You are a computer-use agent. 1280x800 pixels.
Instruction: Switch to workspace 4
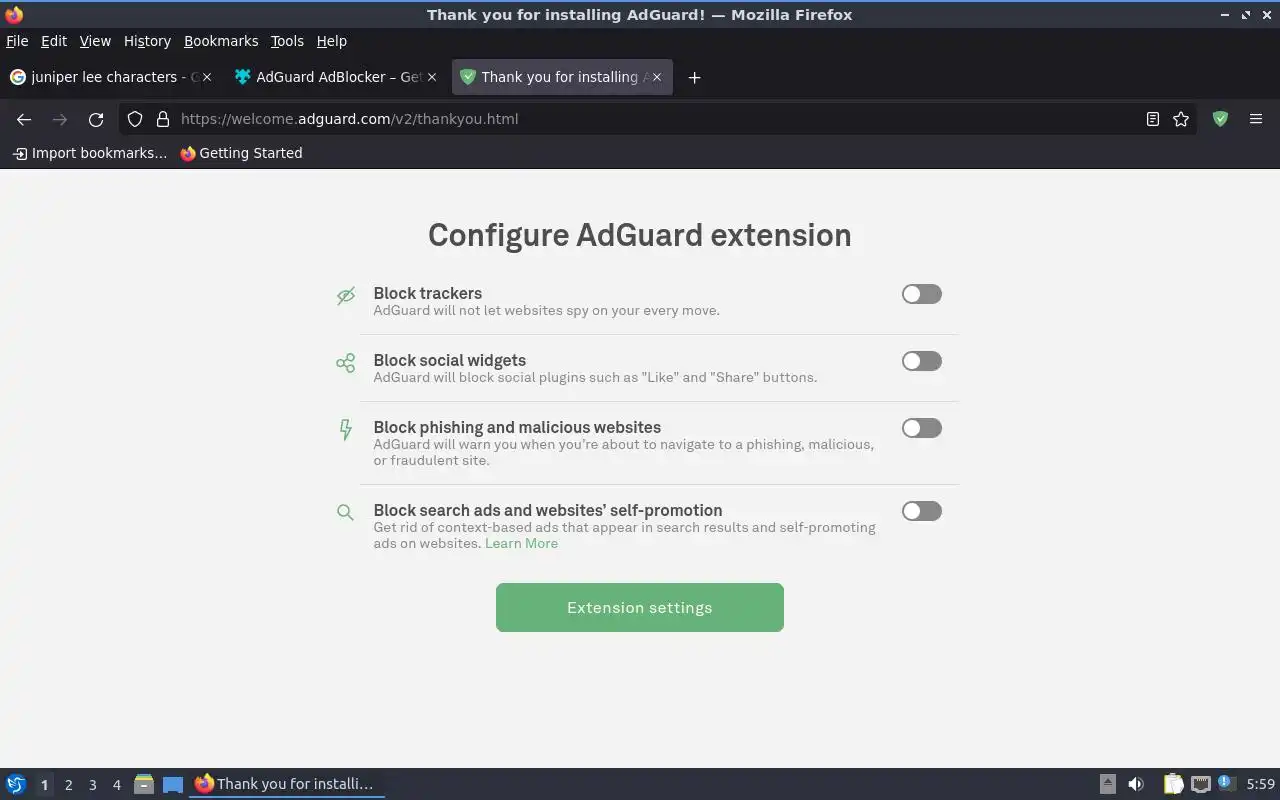[x=116, y=785]
